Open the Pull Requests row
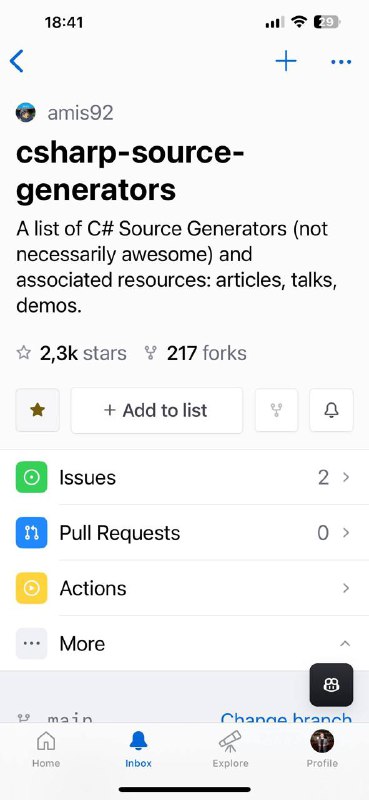 click(x=184, y=533)
